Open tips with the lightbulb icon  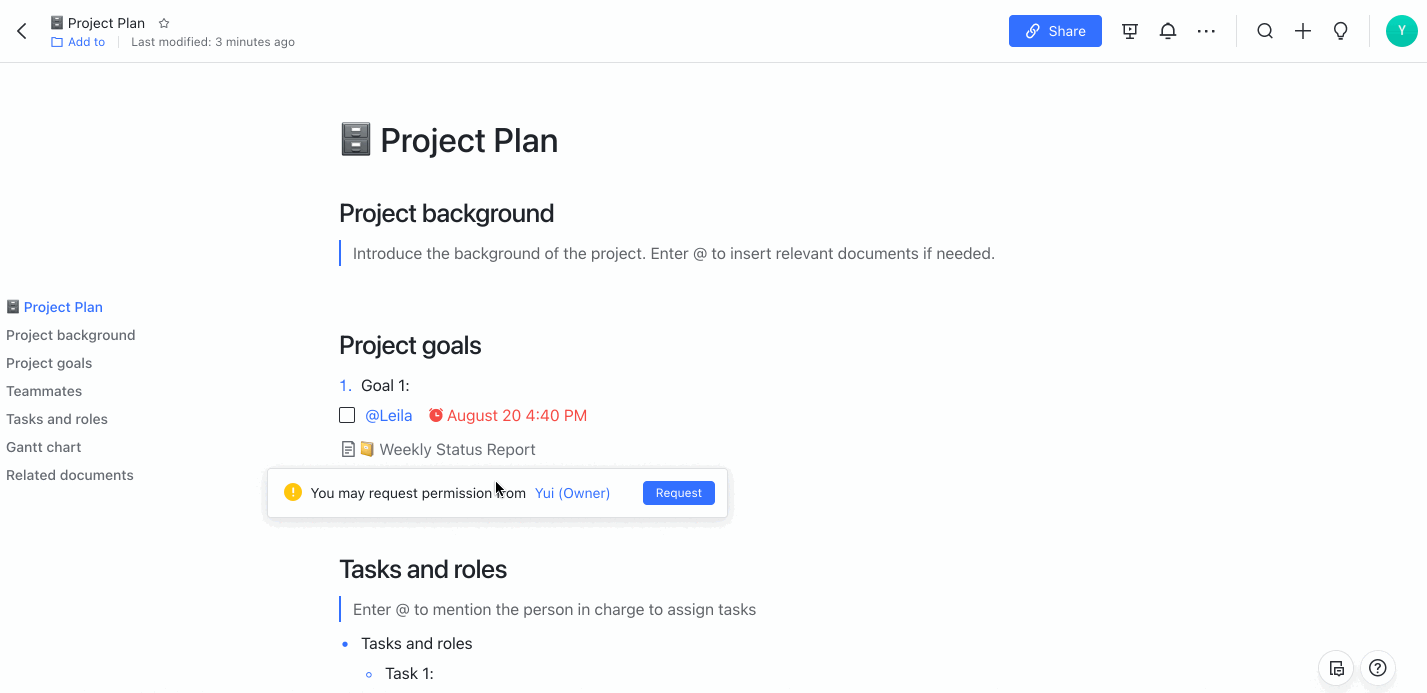(x=1340, y=31)
